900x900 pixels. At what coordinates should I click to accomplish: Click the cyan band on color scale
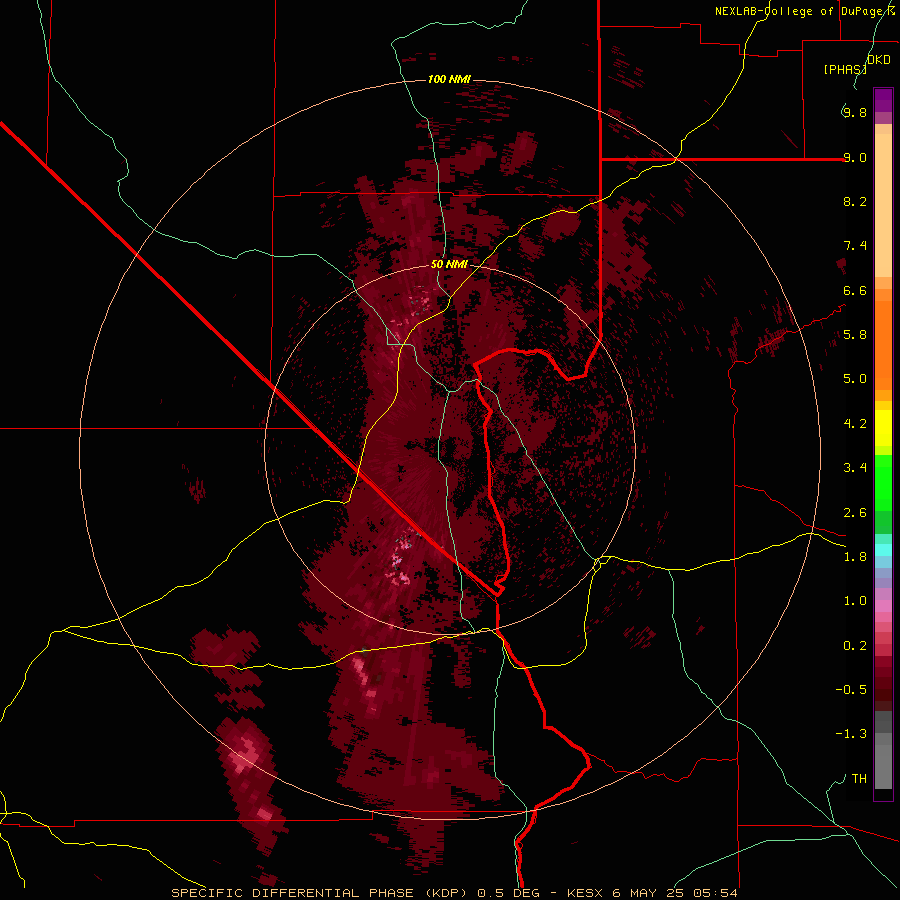[883, 550]
